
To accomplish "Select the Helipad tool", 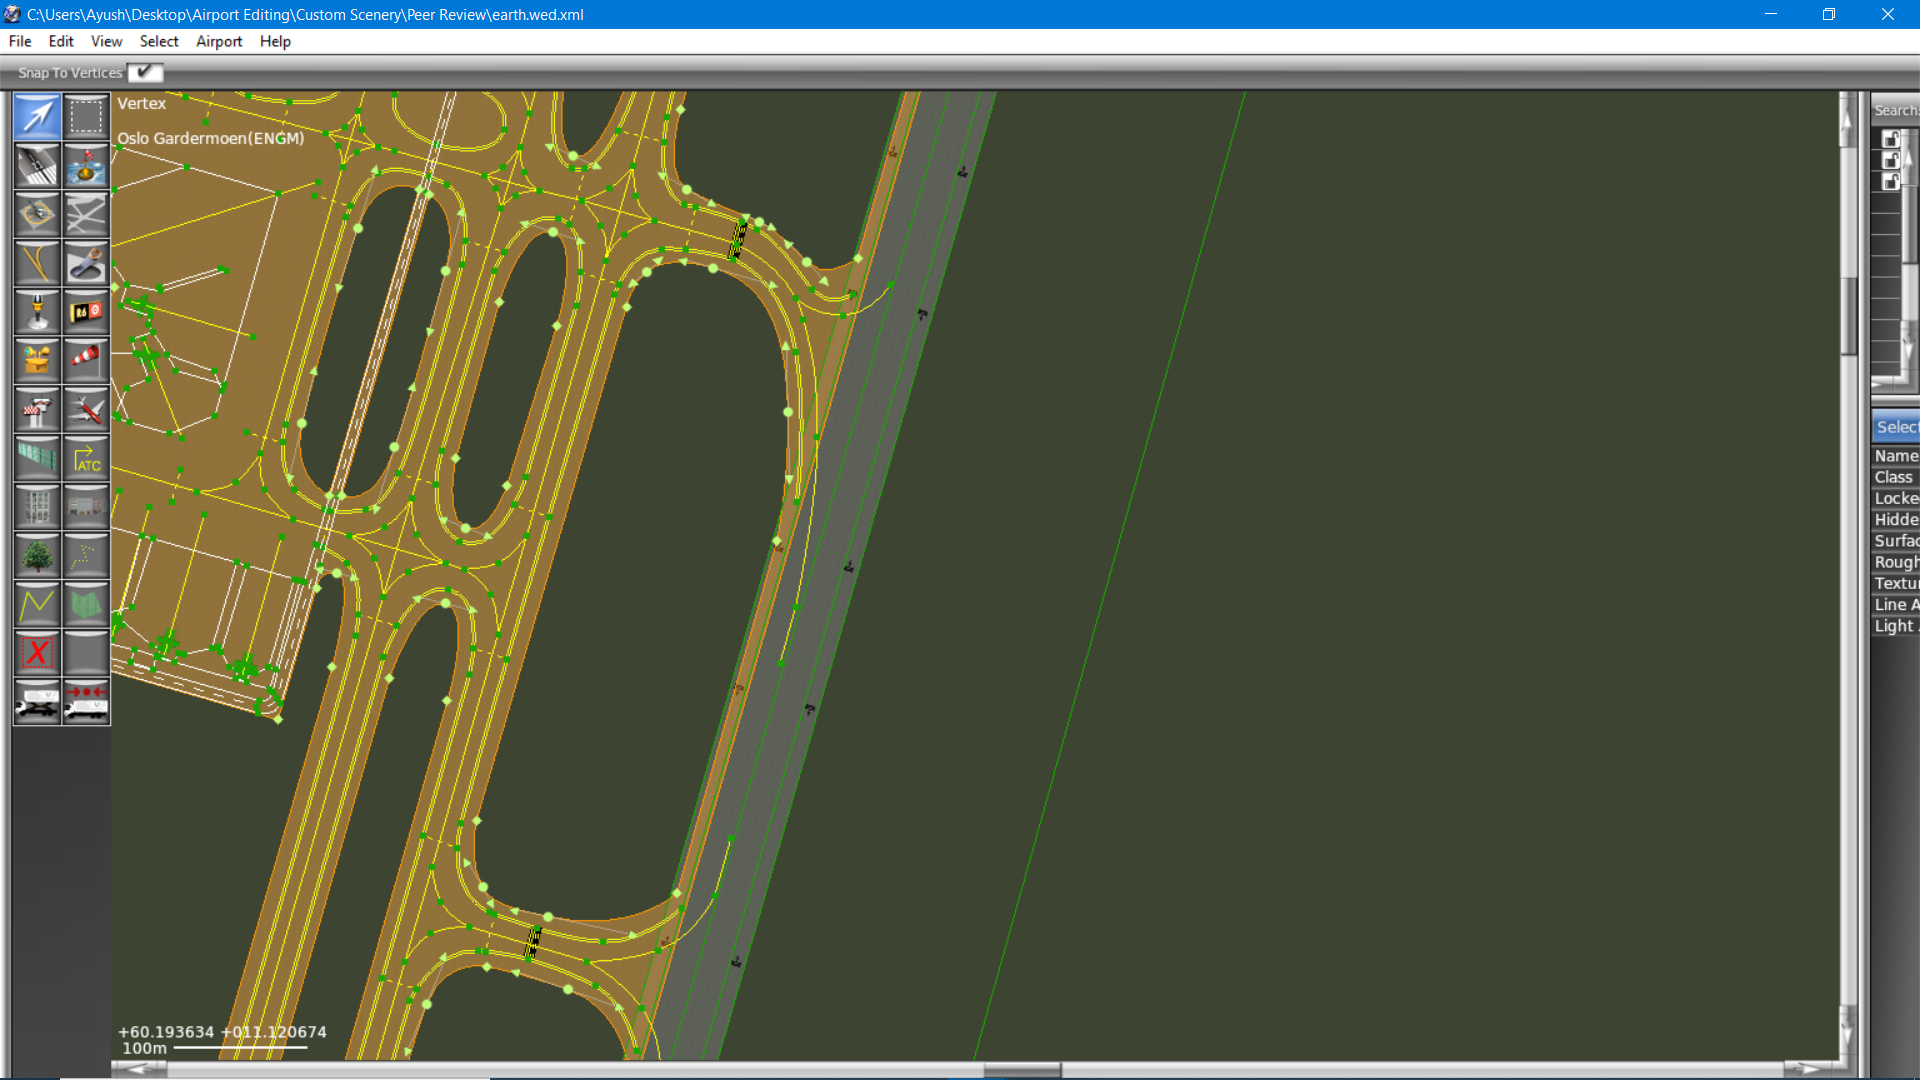I will point(37,214).
